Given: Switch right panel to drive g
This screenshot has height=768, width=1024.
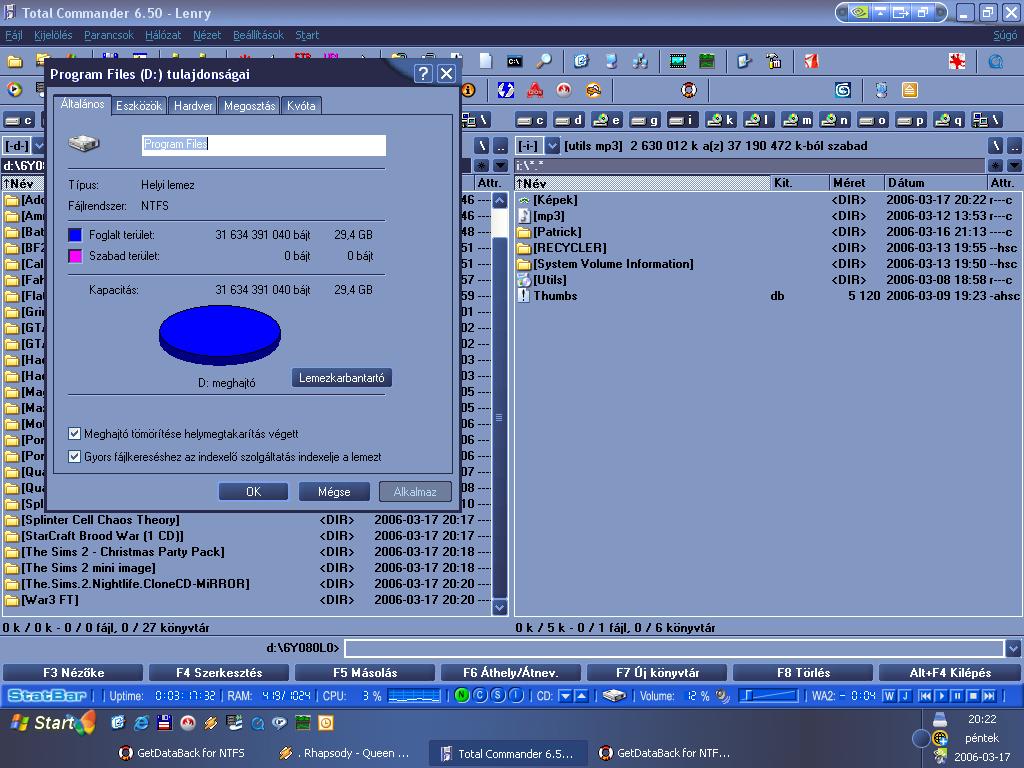Looking at the screenshot, I should tap(645, 120).
